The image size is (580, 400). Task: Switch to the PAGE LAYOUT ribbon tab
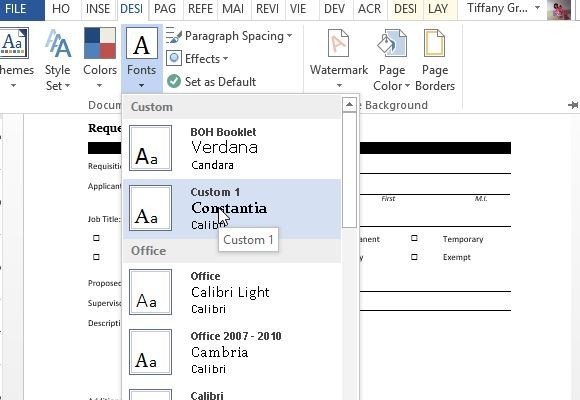165,9
